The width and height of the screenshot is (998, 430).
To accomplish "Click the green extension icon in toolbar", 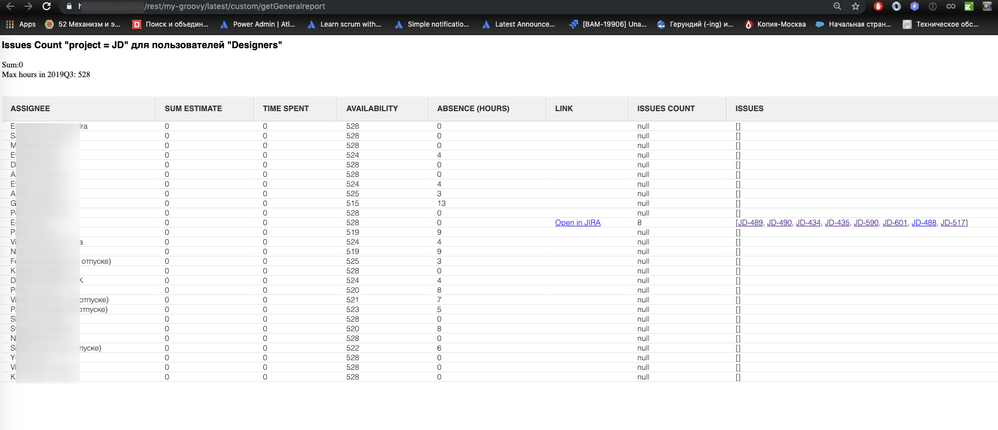I will pyautogui.click(x=969, y=6).
